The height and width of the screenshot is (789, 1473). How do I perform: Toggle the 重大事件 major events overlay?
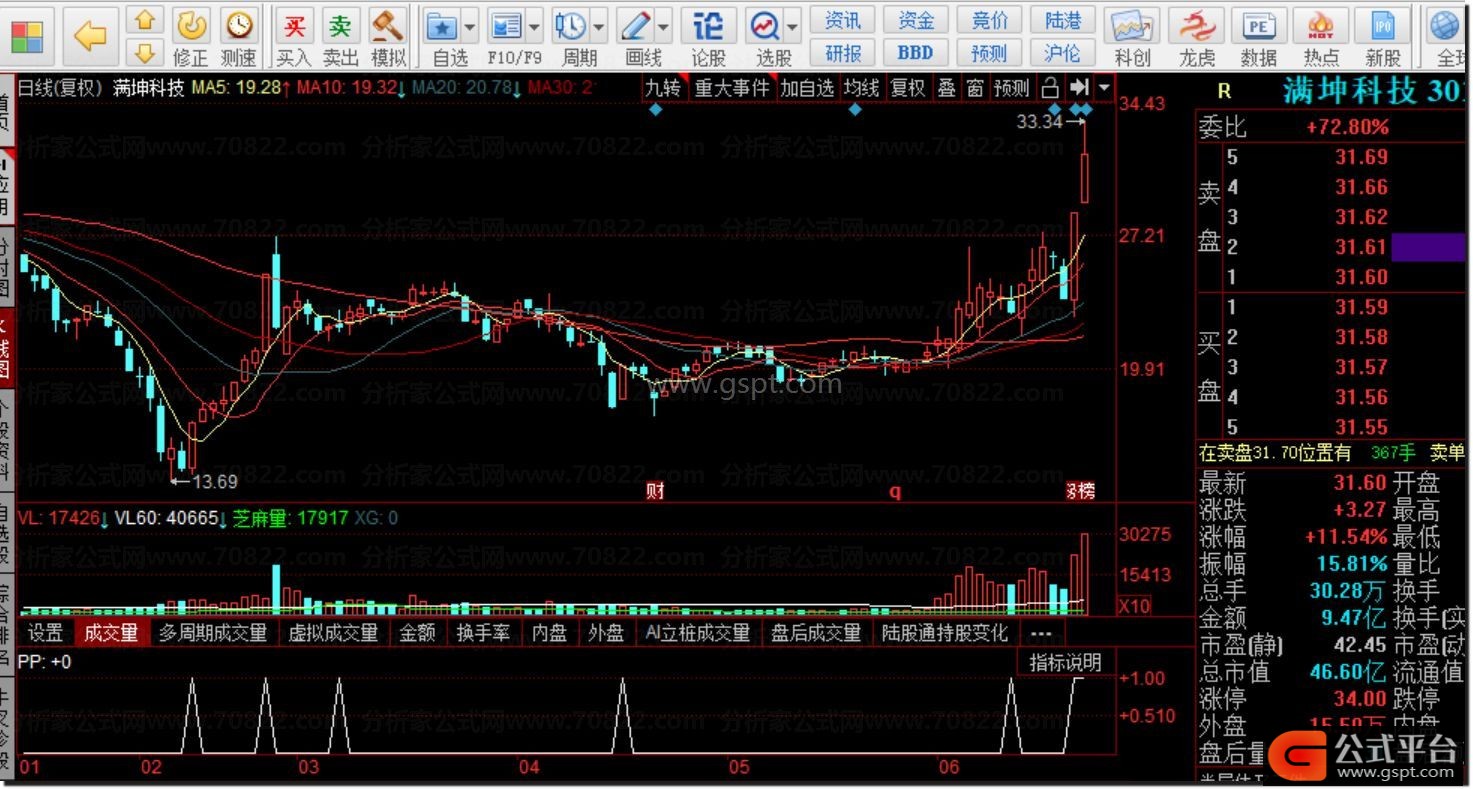[733, 88]
